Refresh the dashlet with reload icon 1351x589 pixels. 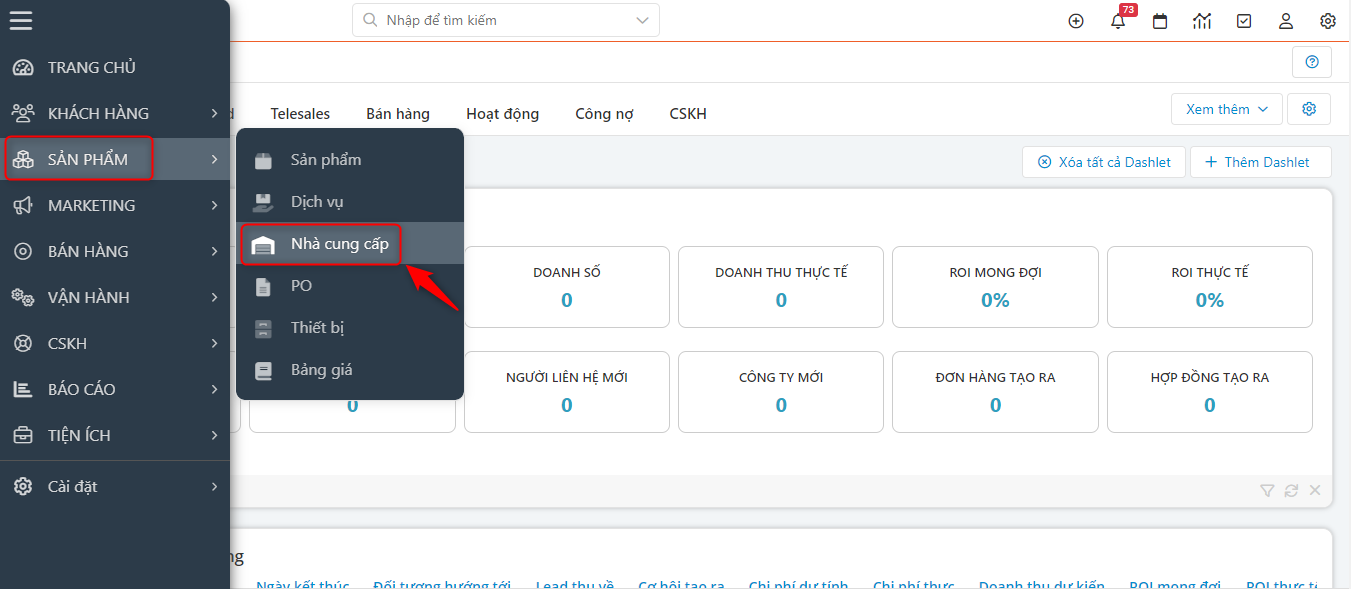point(1291,490)
